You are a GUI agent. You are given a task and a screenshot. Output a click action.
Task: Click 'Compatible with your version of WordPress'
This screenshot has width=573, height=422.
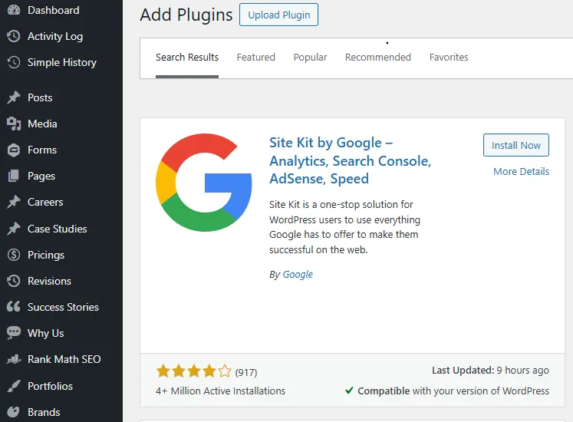pyautogui.click(x=453, y=391)
